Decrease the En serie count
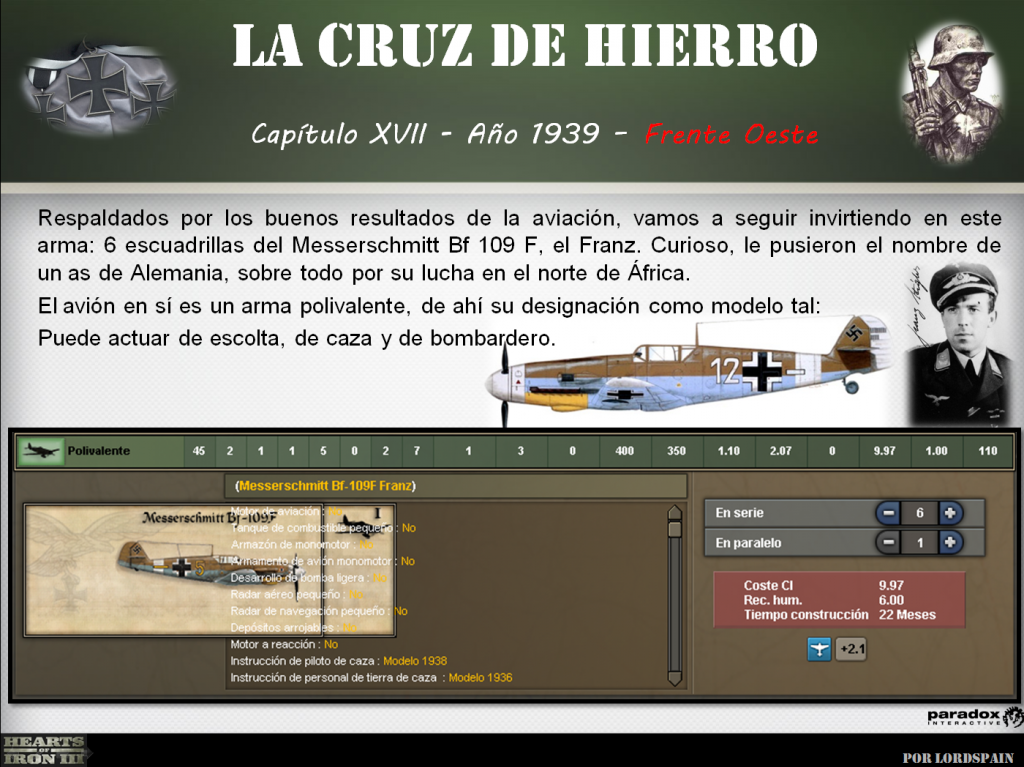Image resolution: width=1024 pixels, height=767 pixels. (x=888, y=514)
